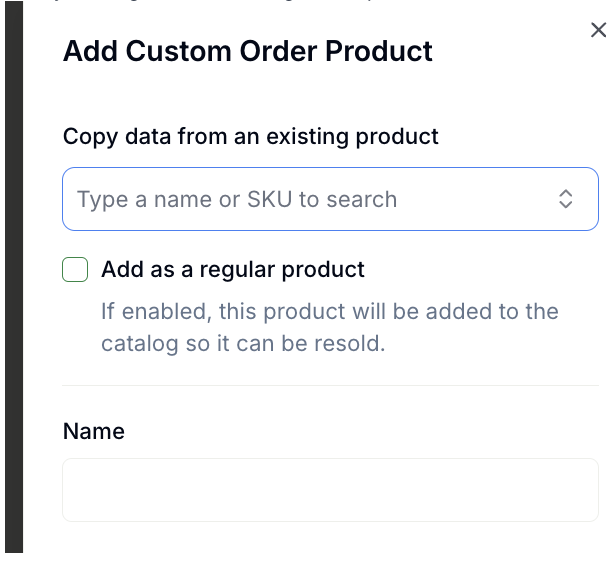Click the 'Name' field label
Screen dimensions: 616x568
click(x=94, y=432)
